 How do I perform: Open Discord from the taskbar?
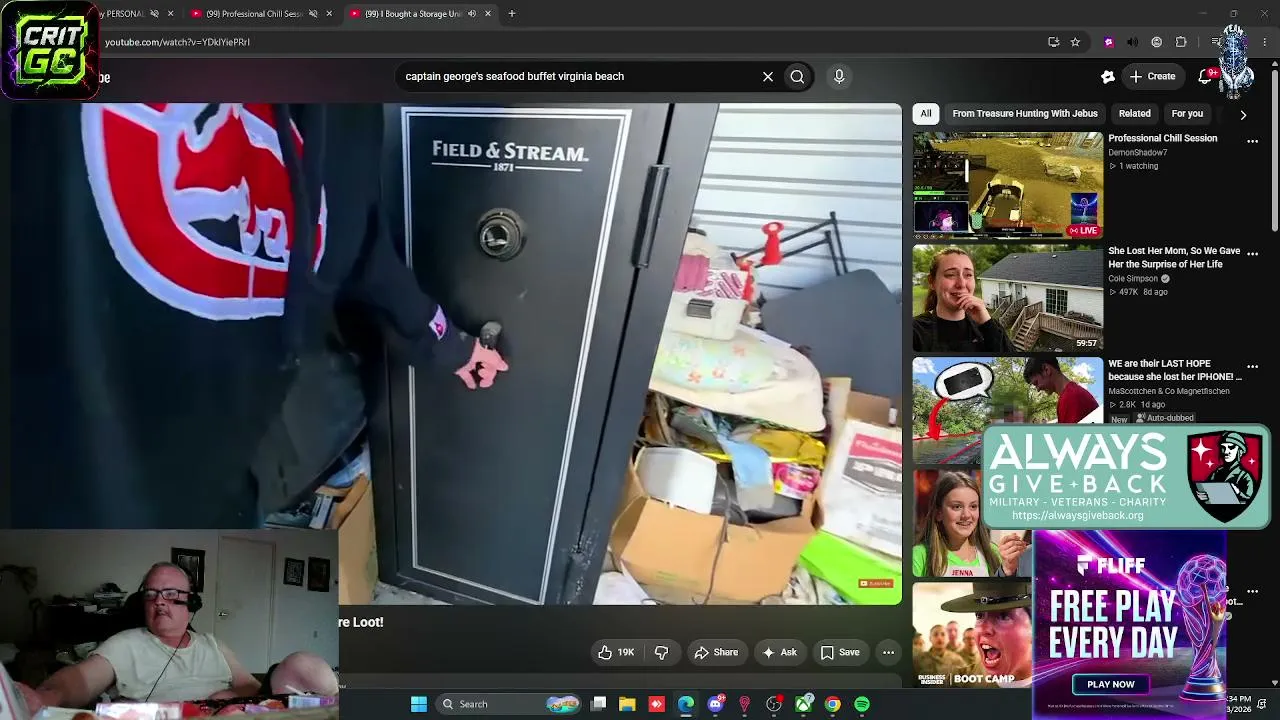click(715, 704)
